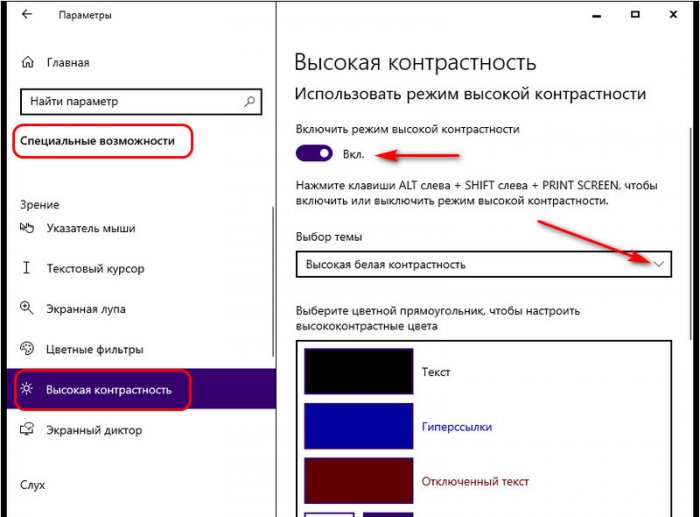The width and height of the screenshot is (700, 517).
Task: Select the Текстовый курсор icon
Action: pyautogui.click(x=27, y=269)
